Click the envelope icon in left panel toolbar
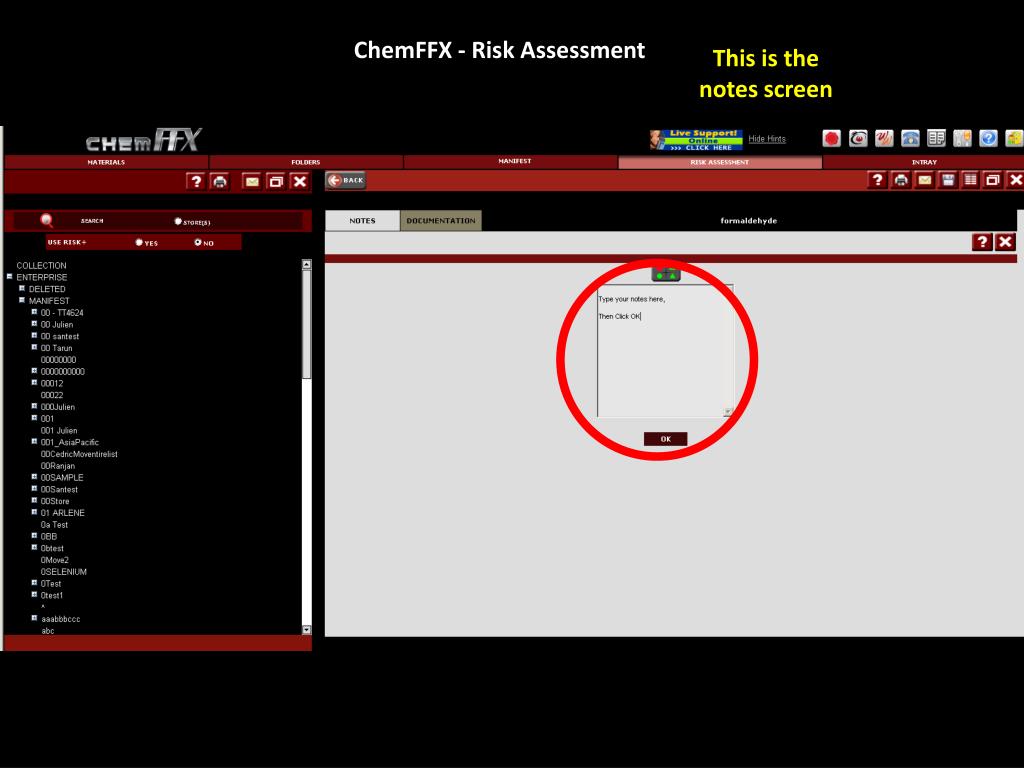The width and height of the screenshot is (1024, 768). click(x=251, y=182)
